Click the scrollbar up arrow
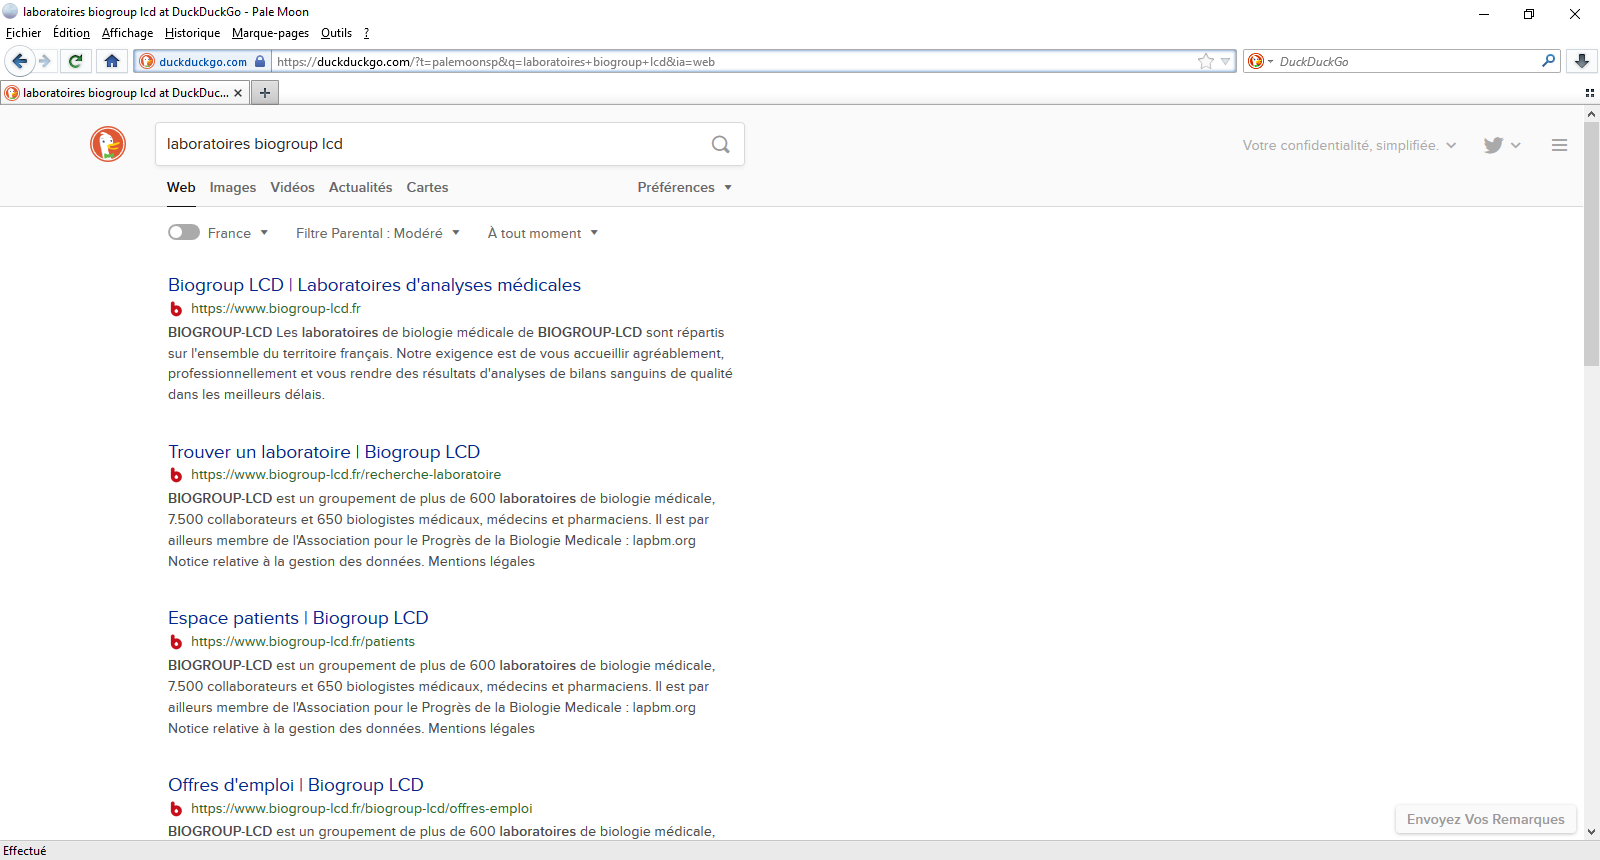The width and height of the screenshot is (1600, 860). (x=1592, y=114)
